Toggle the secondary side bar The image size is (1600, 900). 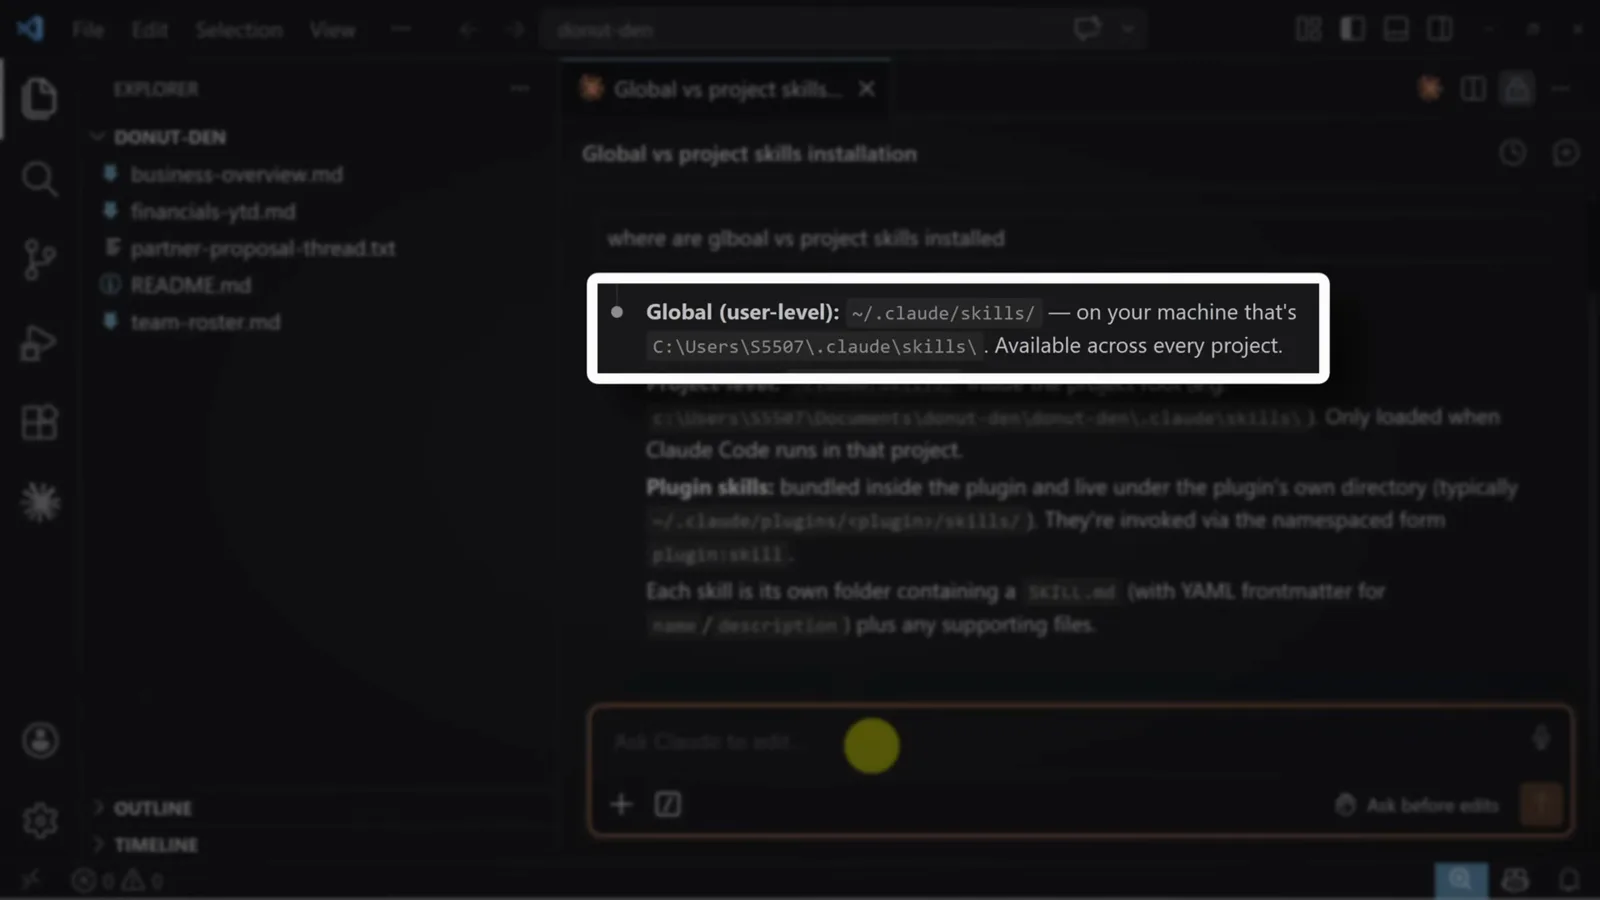click(x=1440, y=29)
